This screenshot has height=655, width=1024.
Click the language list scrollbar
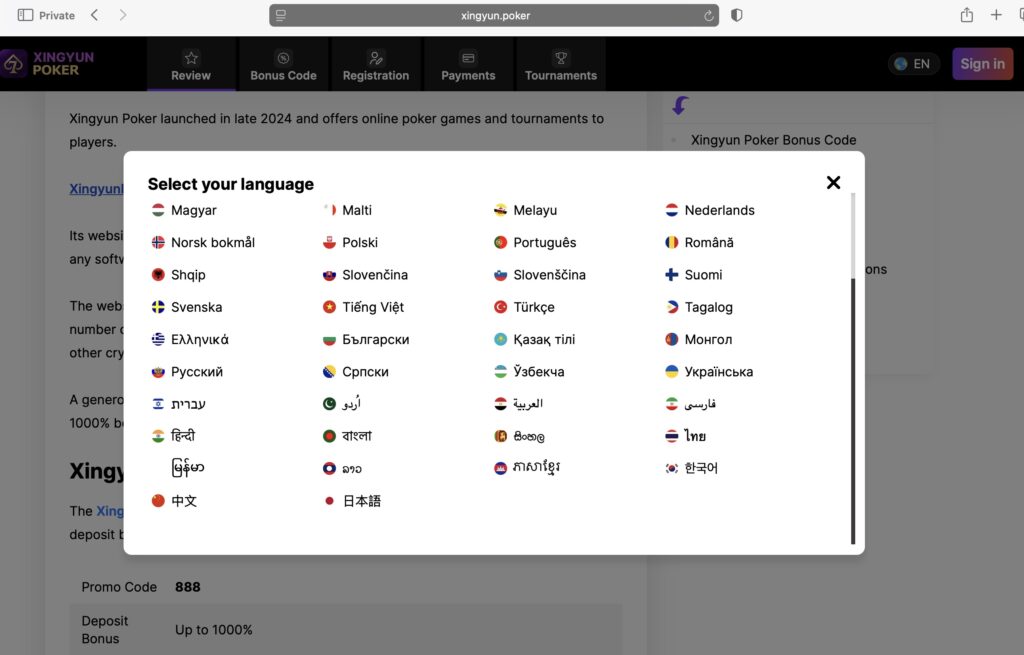(853, 411)
